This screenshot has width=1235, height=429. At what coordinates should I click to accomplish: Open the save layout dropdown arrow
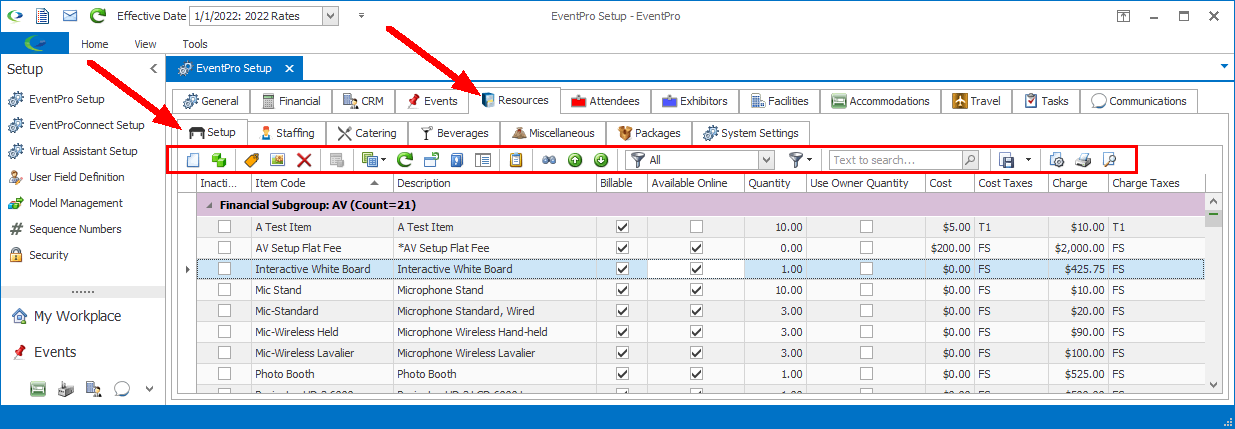[x=1027, y=160]
